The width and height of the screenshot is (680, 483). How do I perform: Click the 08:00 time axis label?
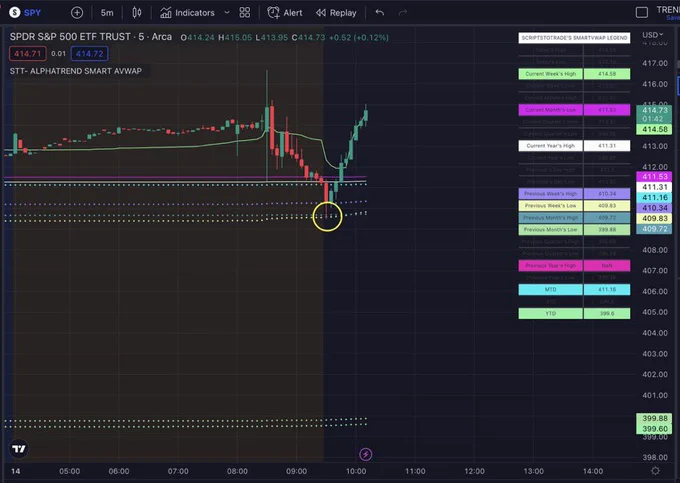pyautogui.click(x=237, y=471)
